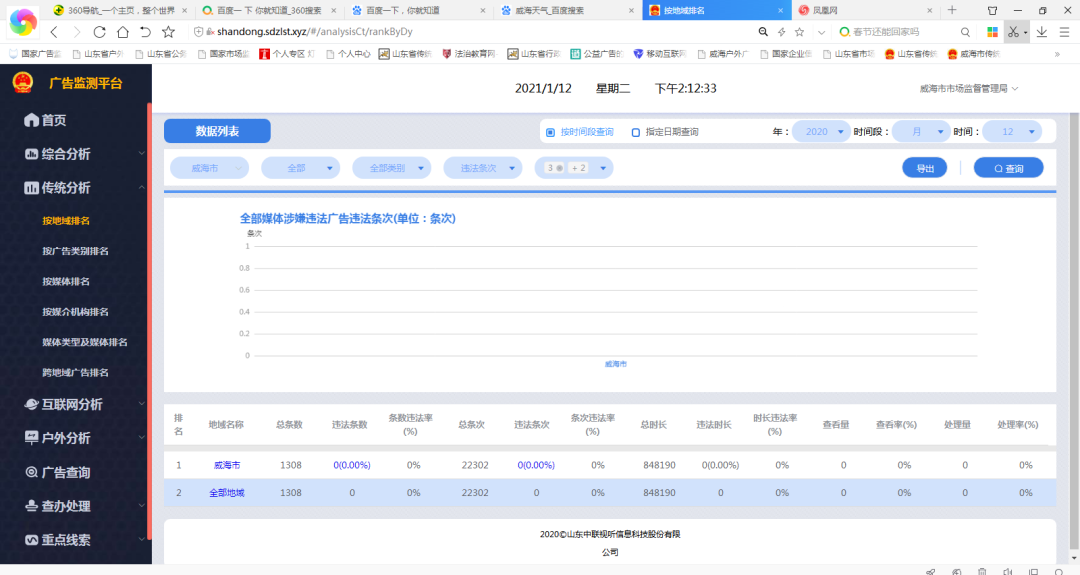Click the 导出 export button
The height and width of the screenshot is (575, 1080).
point(924,168)
